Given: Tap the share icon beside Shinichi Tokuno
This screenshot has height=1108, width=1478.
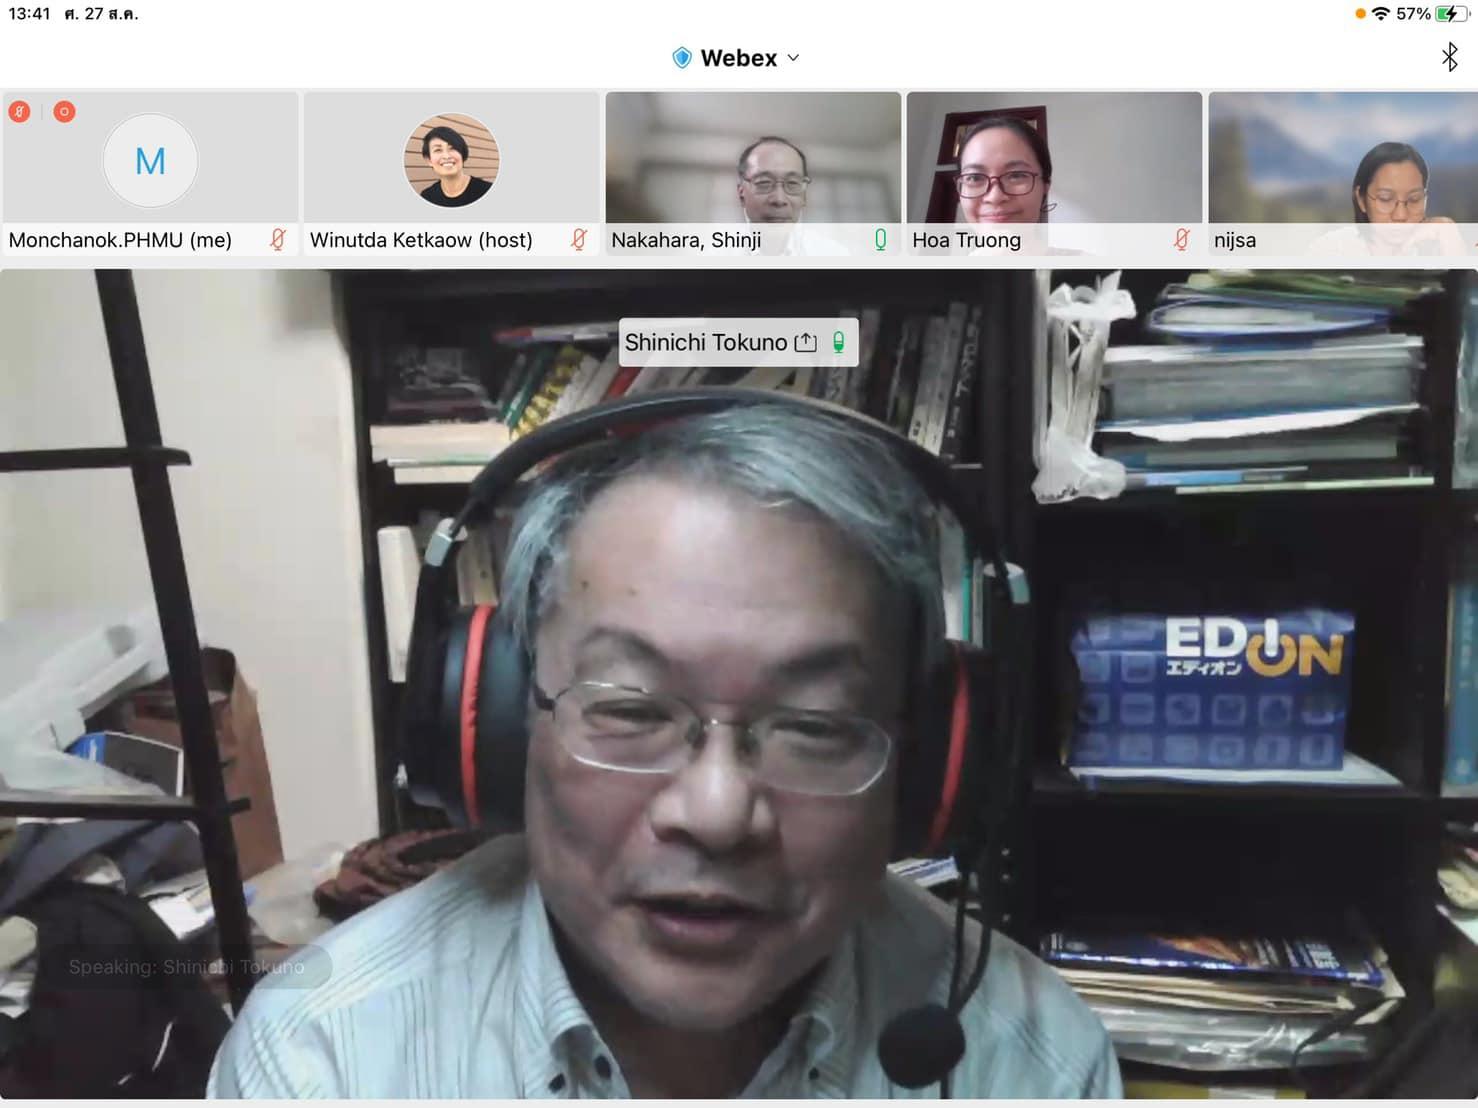Looking at the screenshot, I should pos(805,343).
